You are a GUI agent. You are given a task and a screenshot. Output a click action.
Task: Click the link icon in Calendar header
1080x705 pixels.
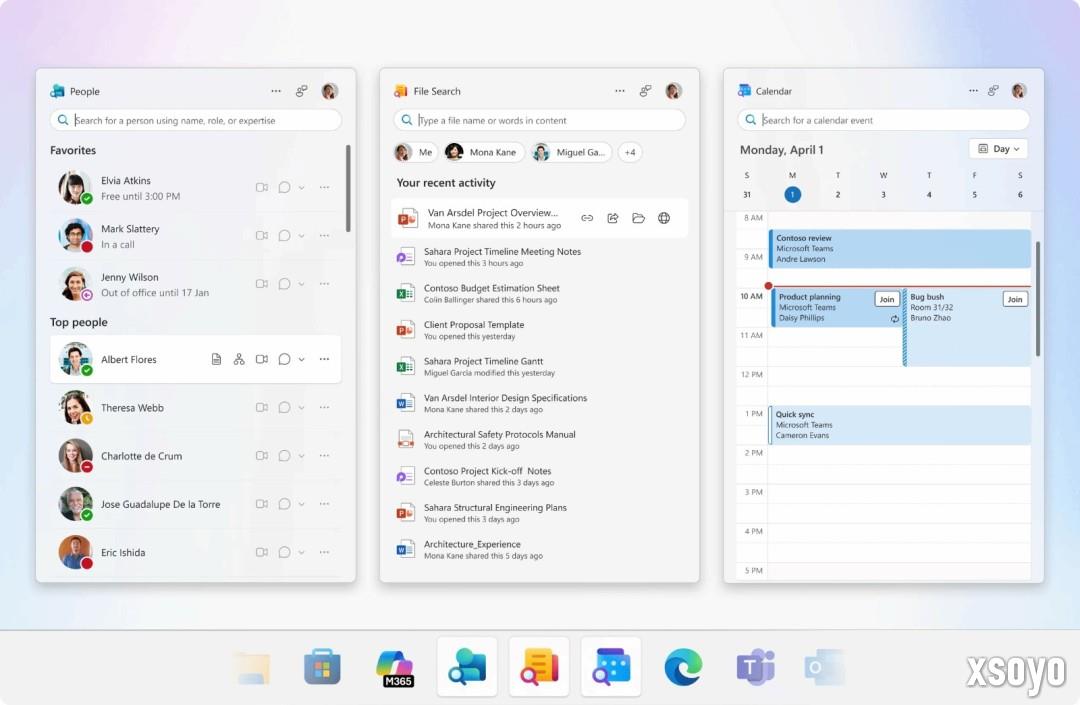pyautogui.click(x=993, y=90)
